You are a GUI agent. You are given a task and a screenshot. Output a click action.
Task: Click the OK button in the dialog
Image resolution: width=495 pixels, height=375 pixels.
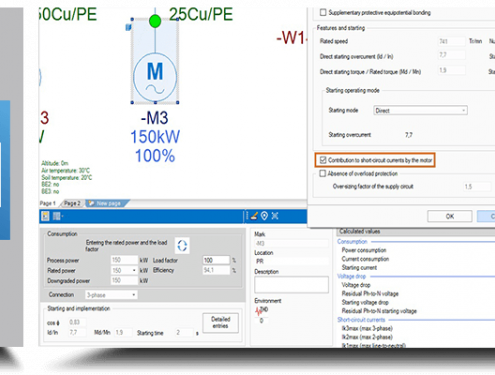tap(450, 216)
